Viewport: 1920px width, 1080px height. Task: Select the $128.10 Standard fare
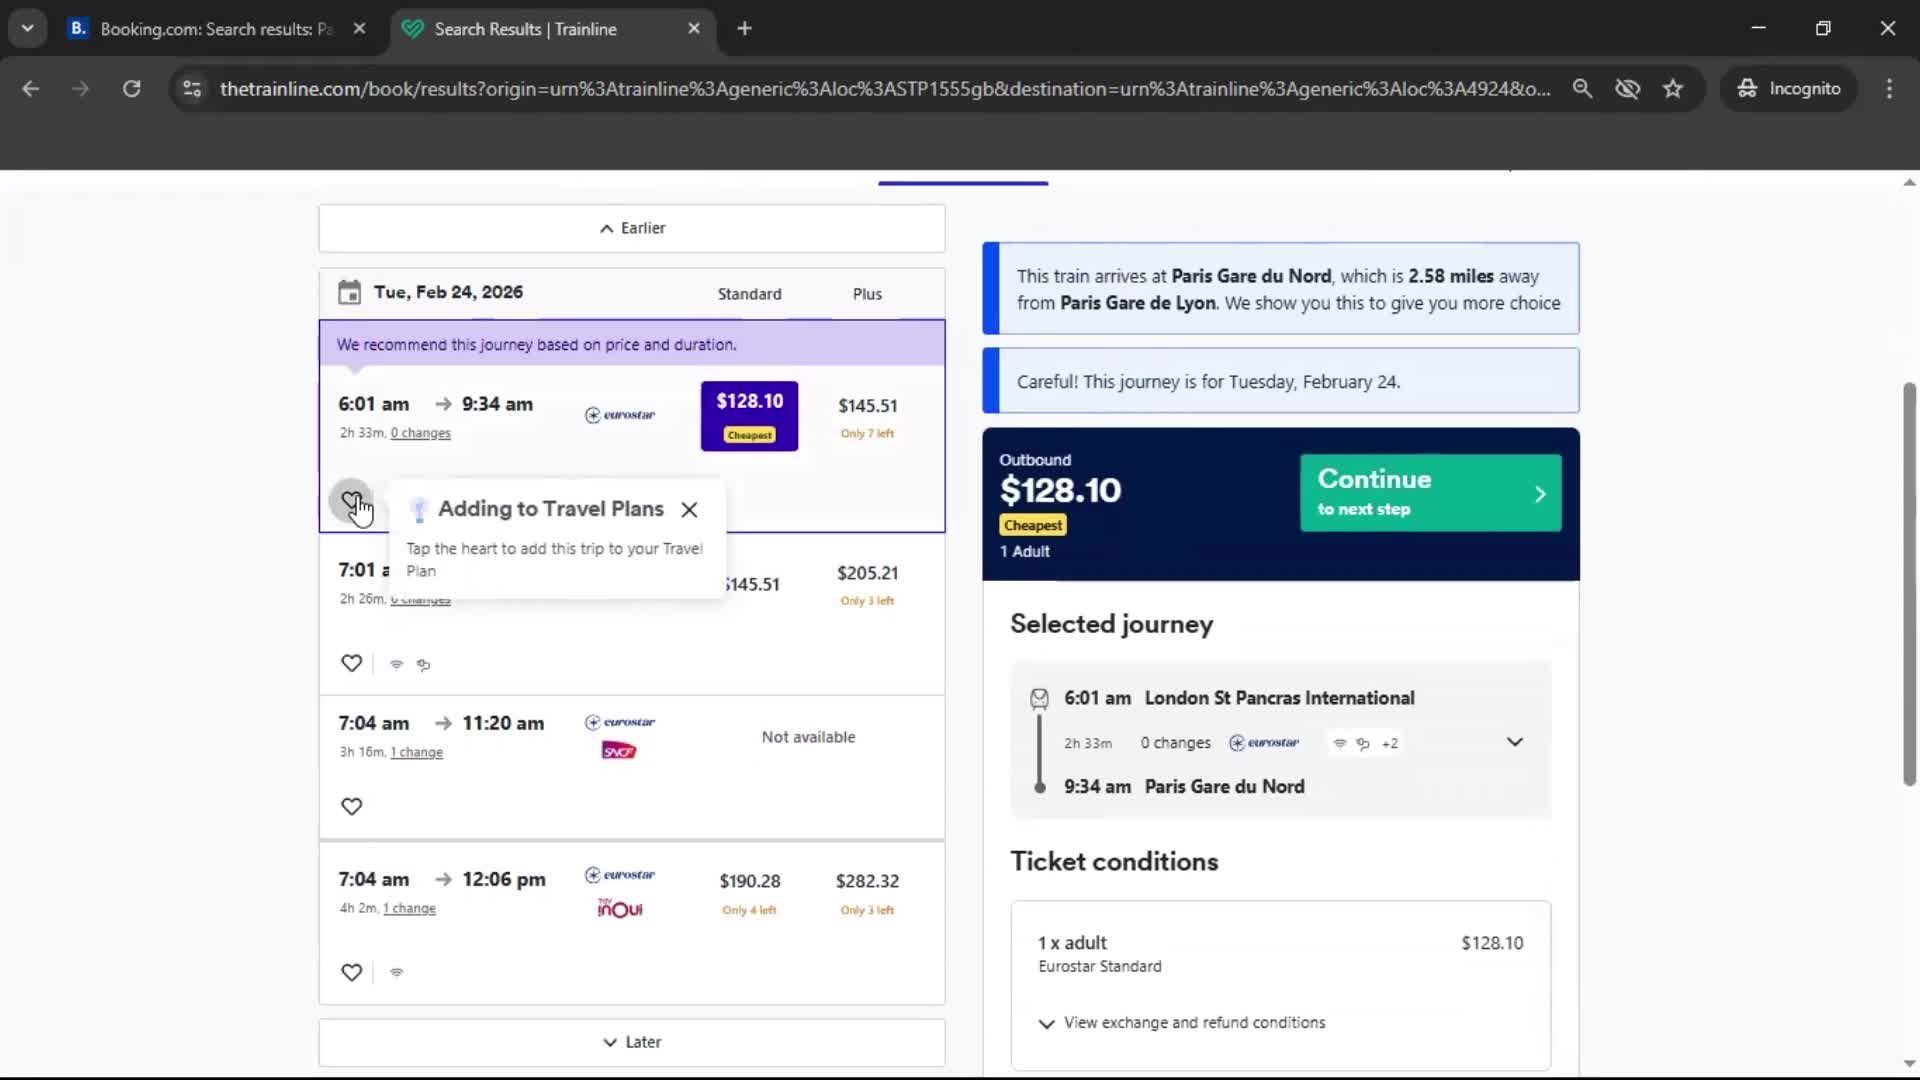click(749, 415)
